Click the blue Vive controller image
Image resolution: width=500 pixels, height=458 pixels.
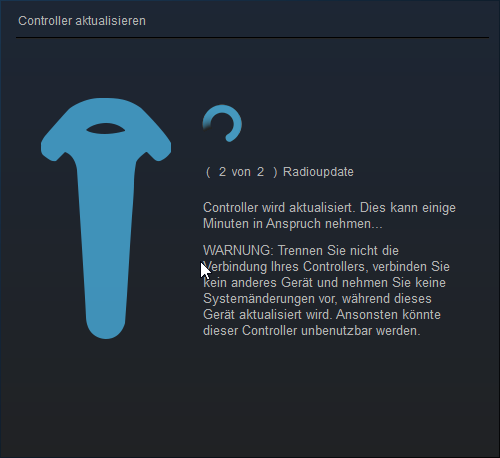pyautogui.click(x=106, y=218)
